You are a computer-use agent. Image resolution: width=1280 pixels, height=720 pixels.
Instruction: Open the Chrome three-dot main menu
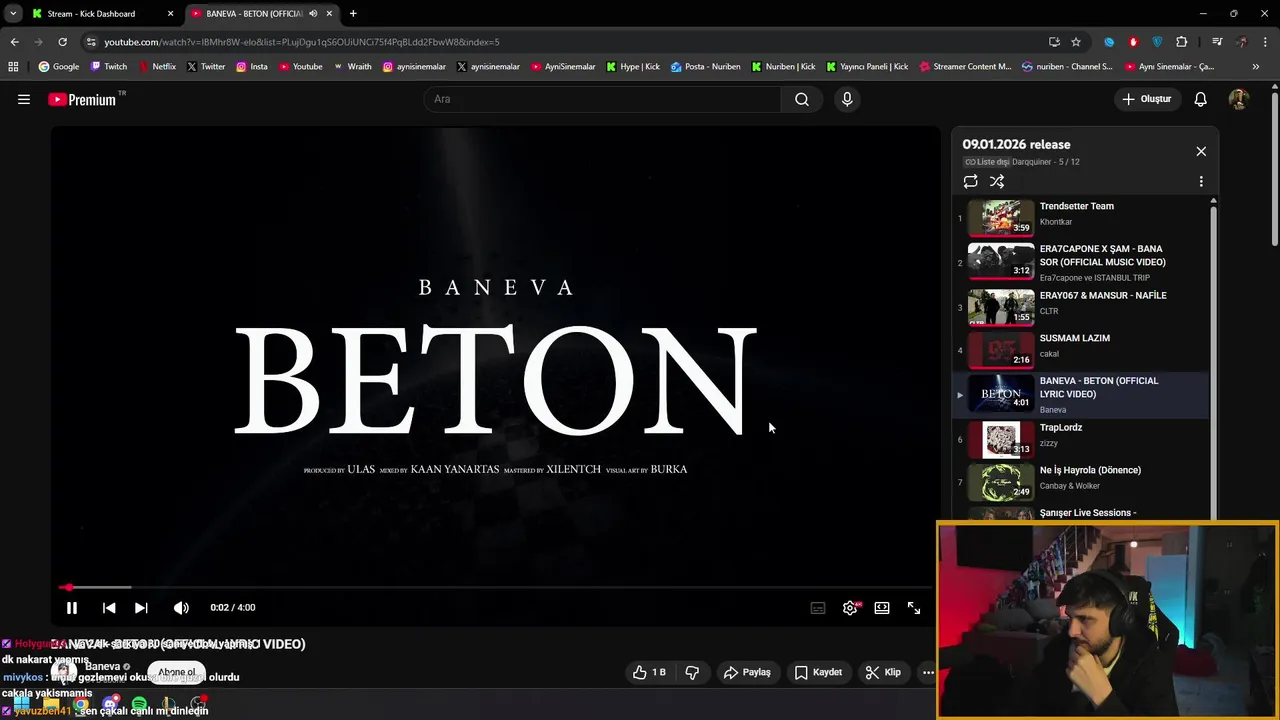[1265, 42]
